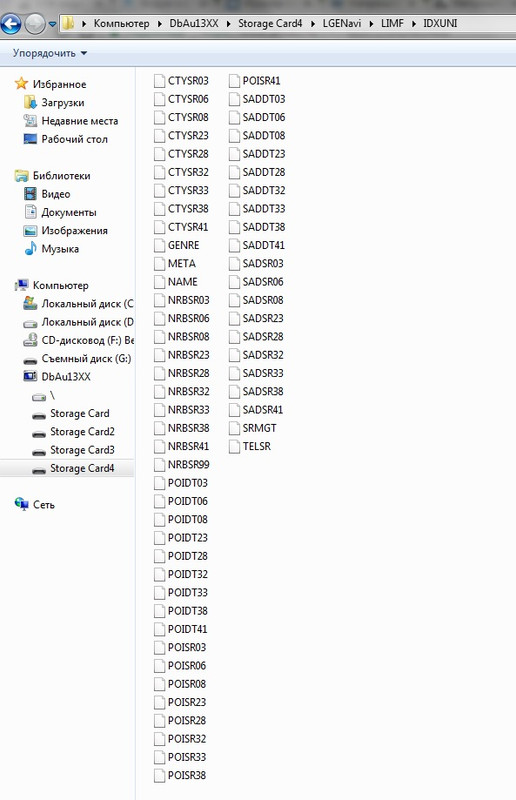Click the Локальный диск (D drive icon
Screen dimensions: 516x800
click(x=30, y=323)
